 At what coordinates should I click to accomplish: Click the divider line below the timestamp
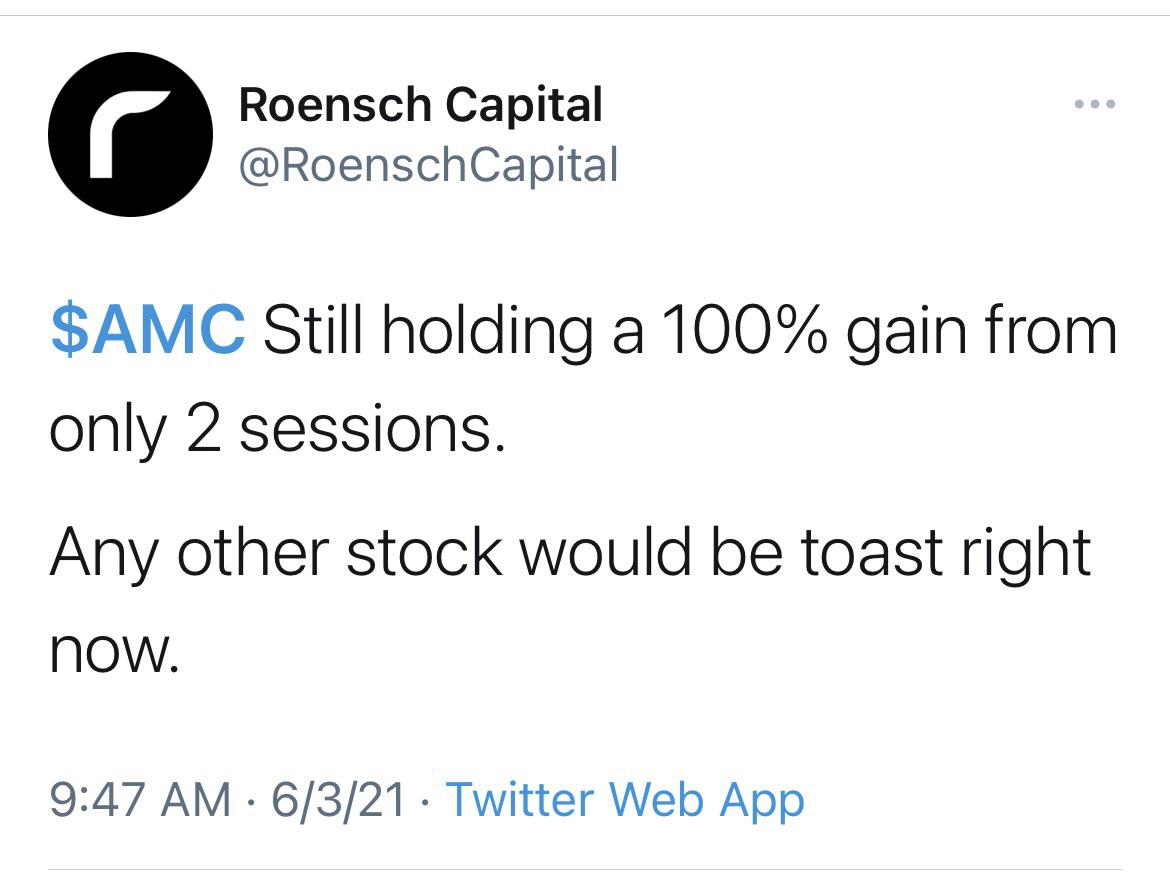click(x=585, y=866)
